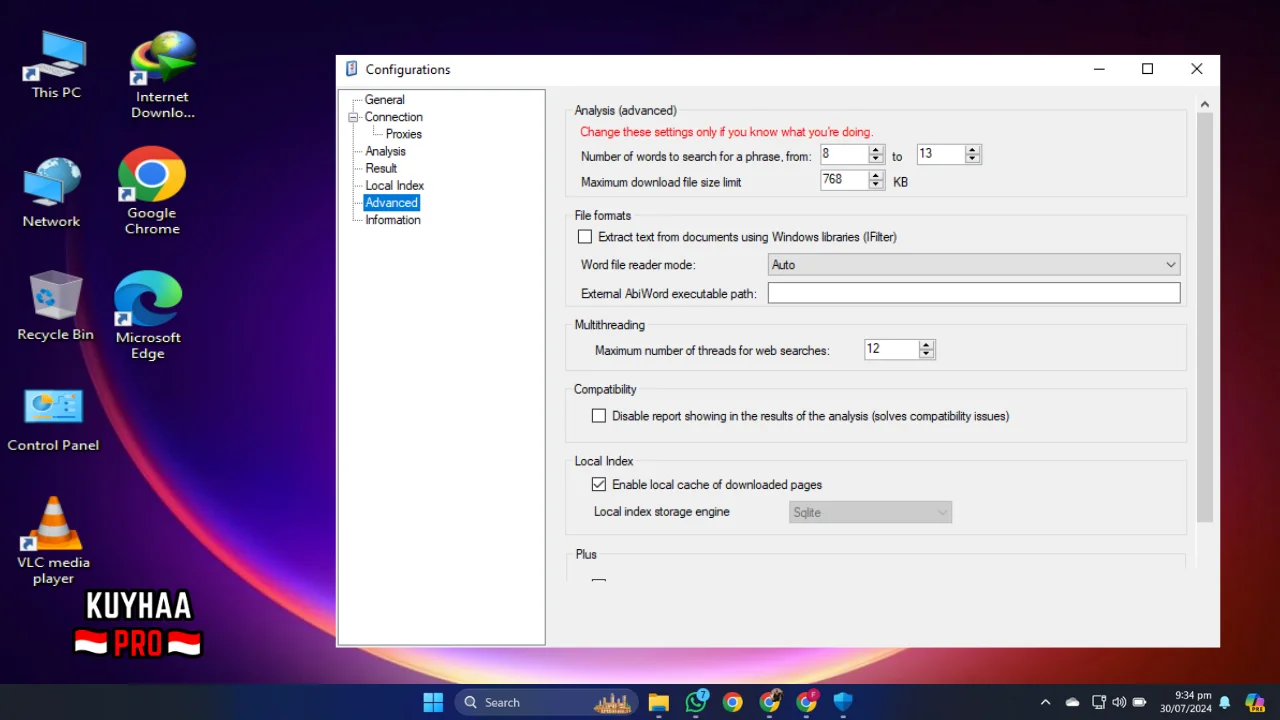Click the file size limit number field
The height and width of the screenshot is (720, 1280).
tap(844, 180)
